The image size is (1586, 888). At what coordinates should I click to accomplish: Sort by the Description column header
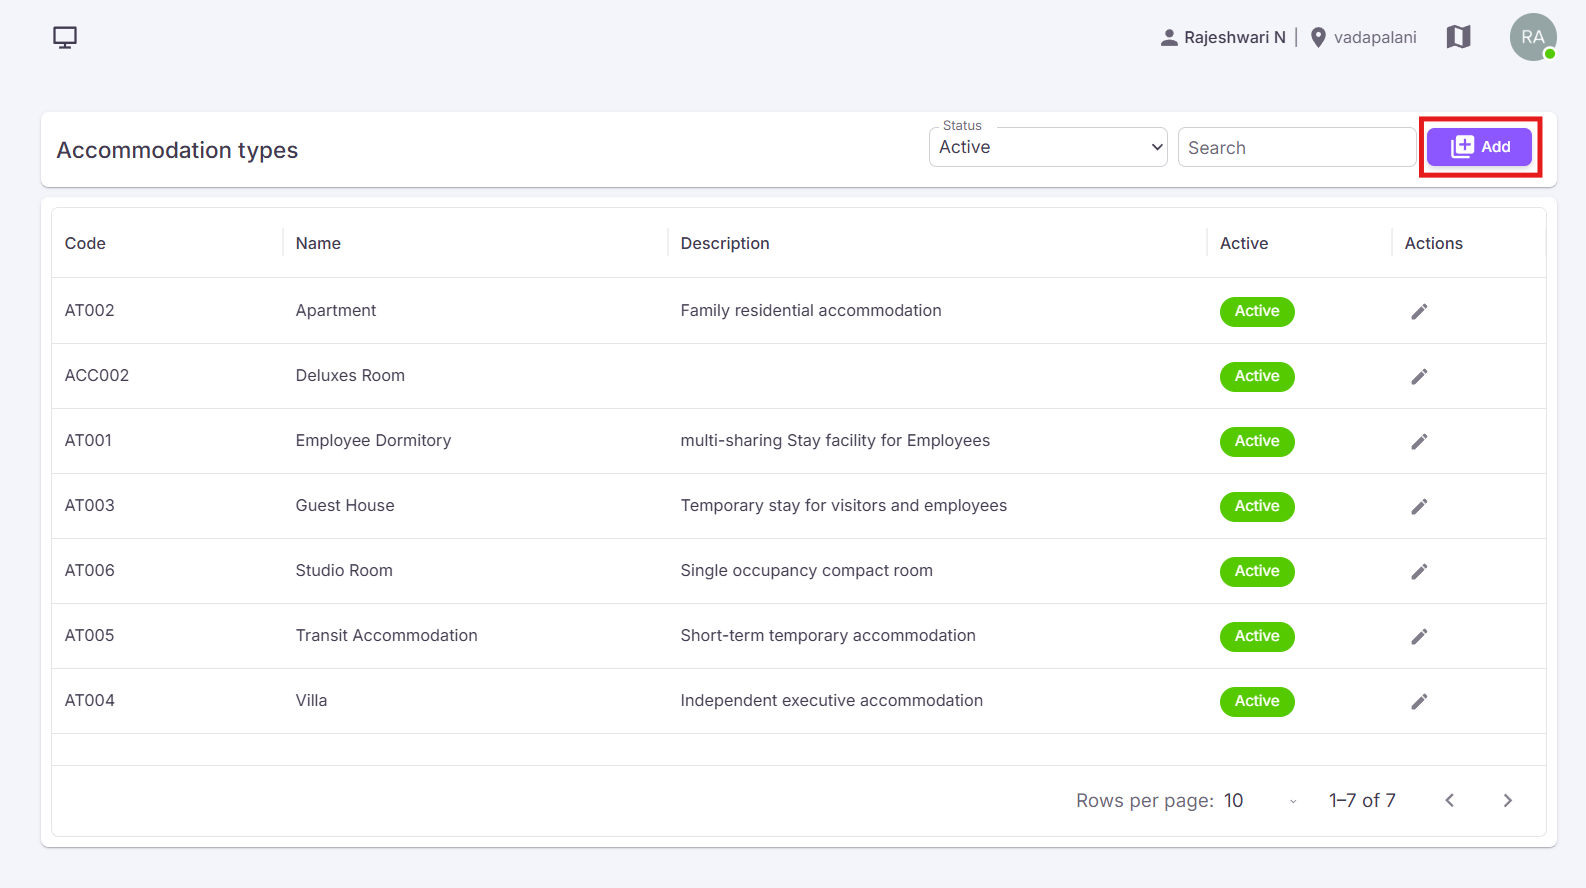[725, 243]
